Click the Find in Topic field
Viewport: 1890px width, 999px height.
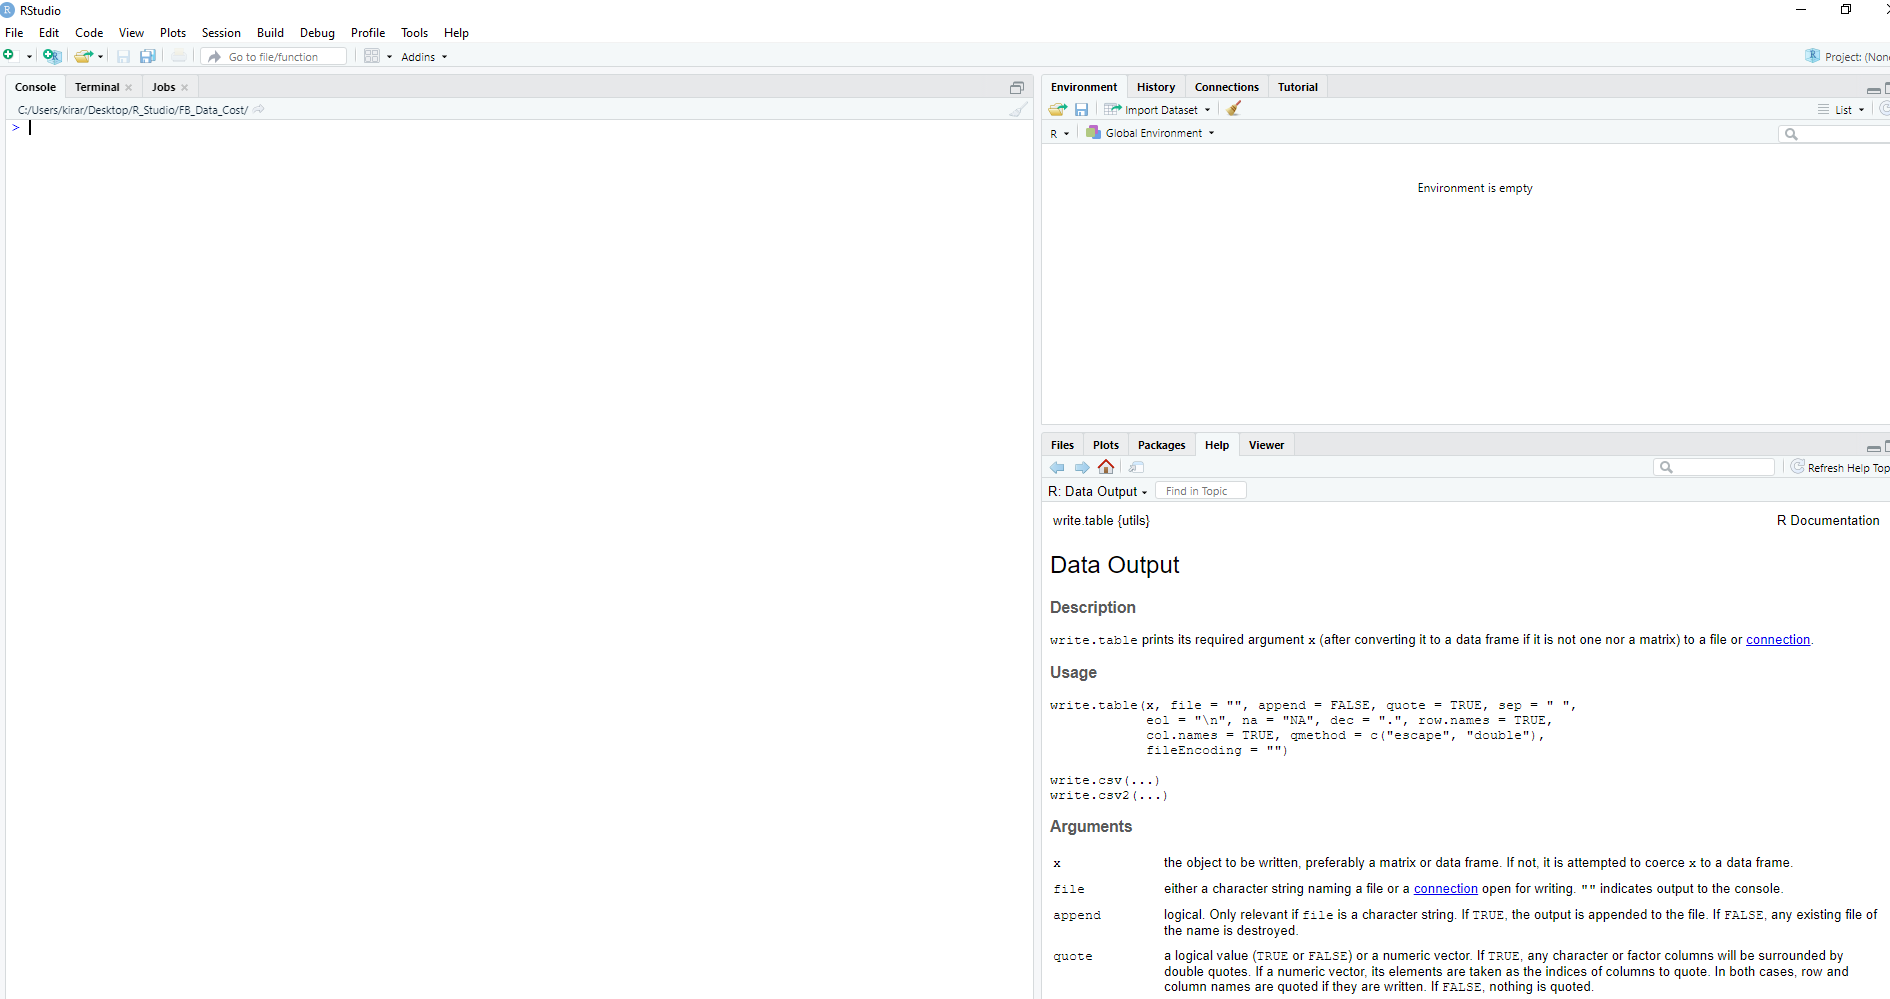click(x=1200, y=491)
